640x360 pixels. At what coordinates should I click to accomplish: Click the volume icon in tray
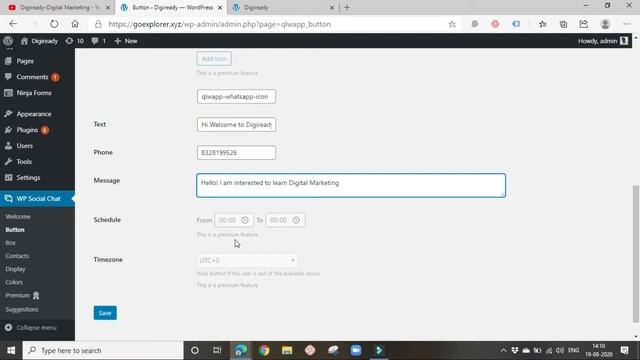(x=560, y=350)
